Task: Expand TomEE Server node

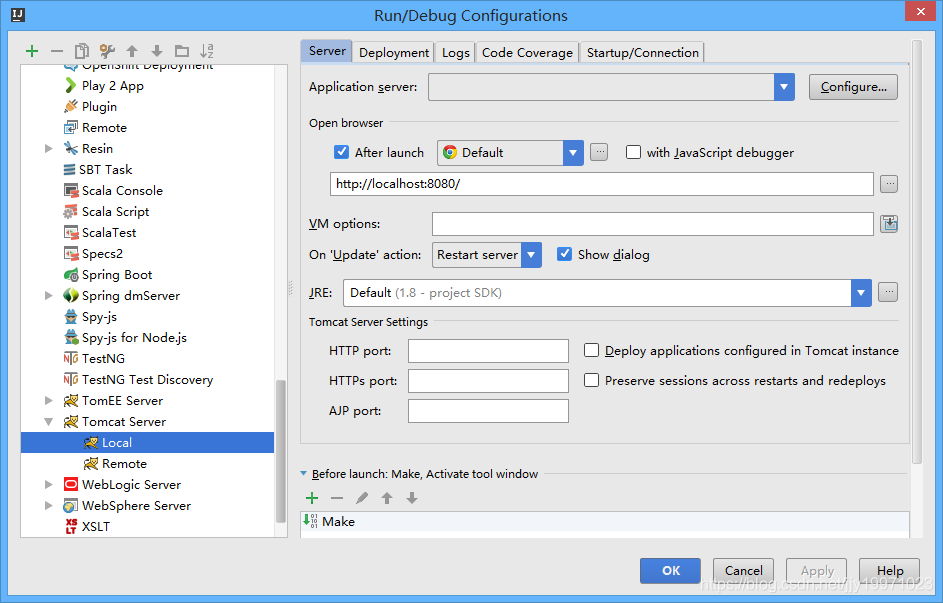Action: coord(49,400)
